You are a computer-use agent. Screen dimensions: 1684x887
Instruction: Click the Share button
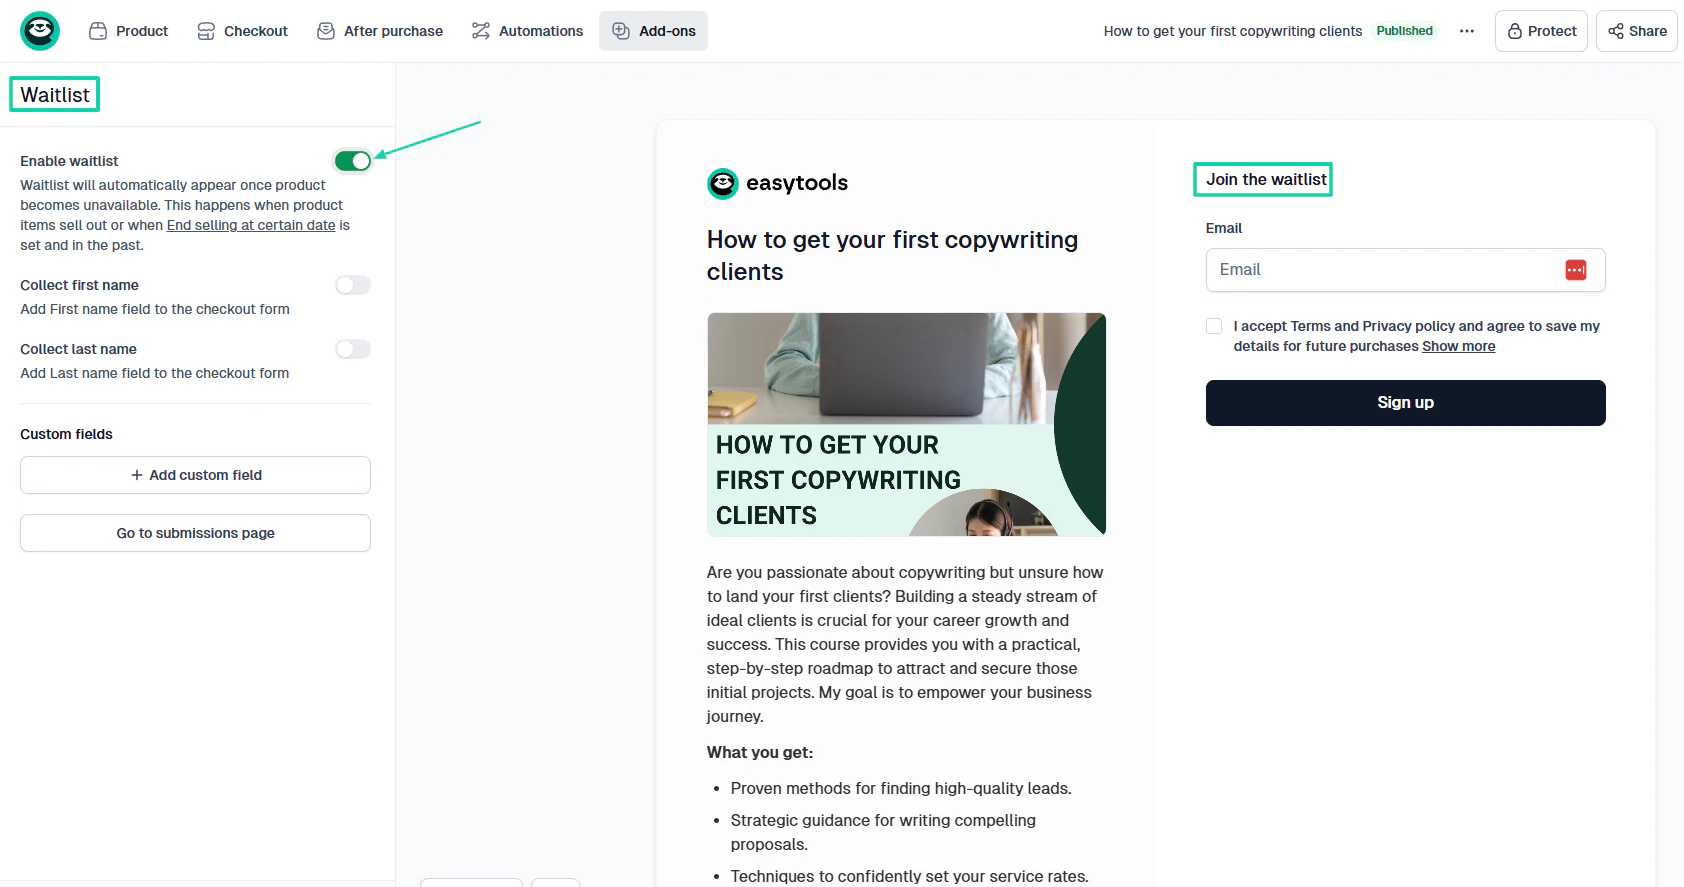(x=1637, y=31)
